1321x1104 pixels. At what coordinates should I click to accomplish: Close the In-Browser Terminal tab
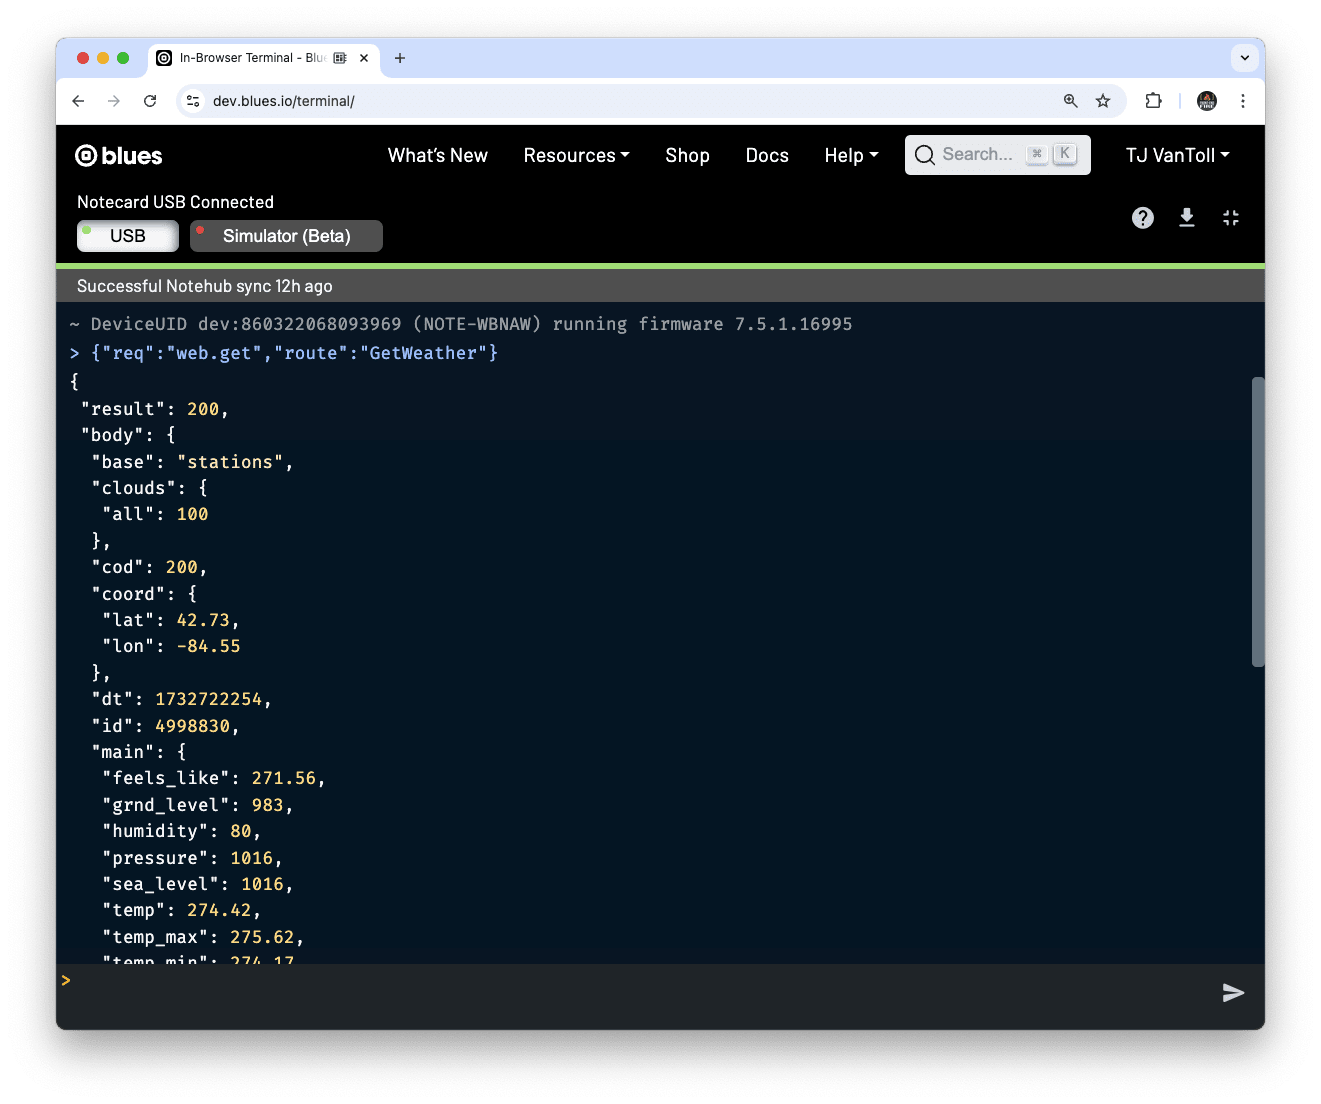click(x=364, y=58)
